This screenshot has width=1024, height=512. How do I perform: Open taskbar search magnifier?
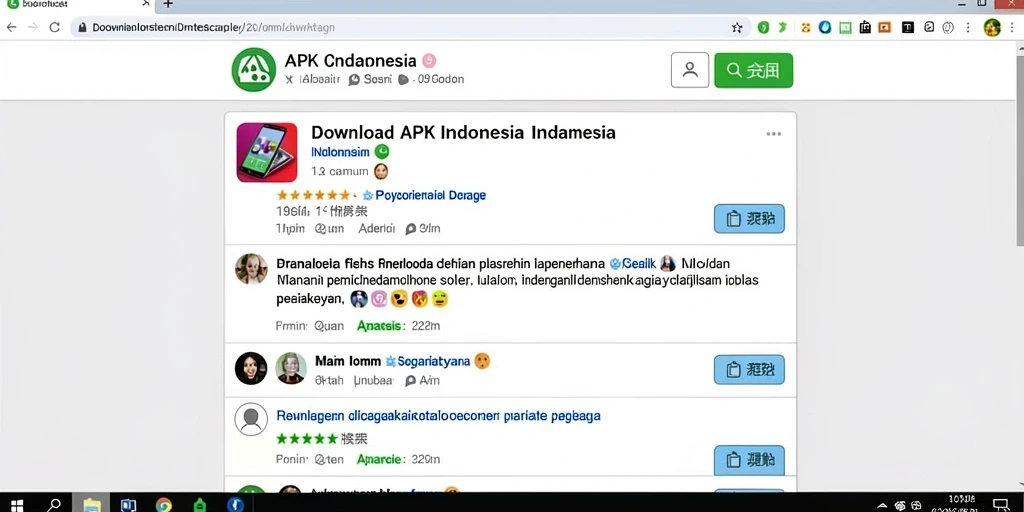[54, 505]
